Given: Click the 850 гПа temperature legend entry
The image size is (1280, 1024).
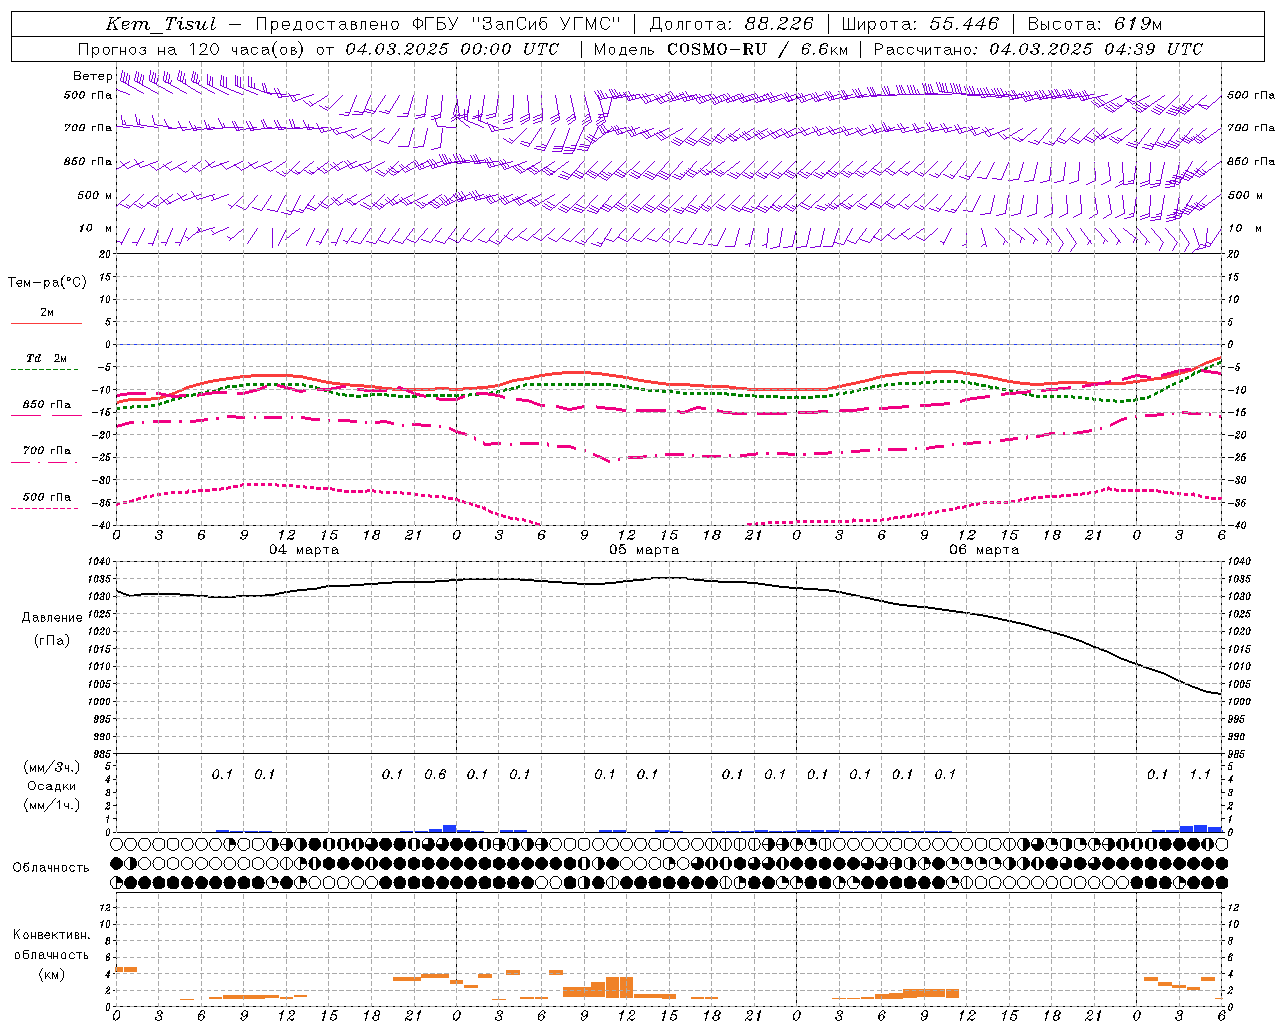Looking at the screenshot, I should (x=47, y=405).
